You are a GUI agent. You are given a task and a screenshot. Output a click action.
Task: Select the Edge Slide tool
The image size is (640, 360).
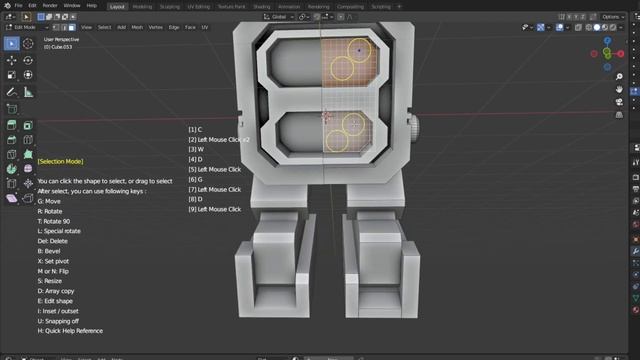tap(11, 184)
